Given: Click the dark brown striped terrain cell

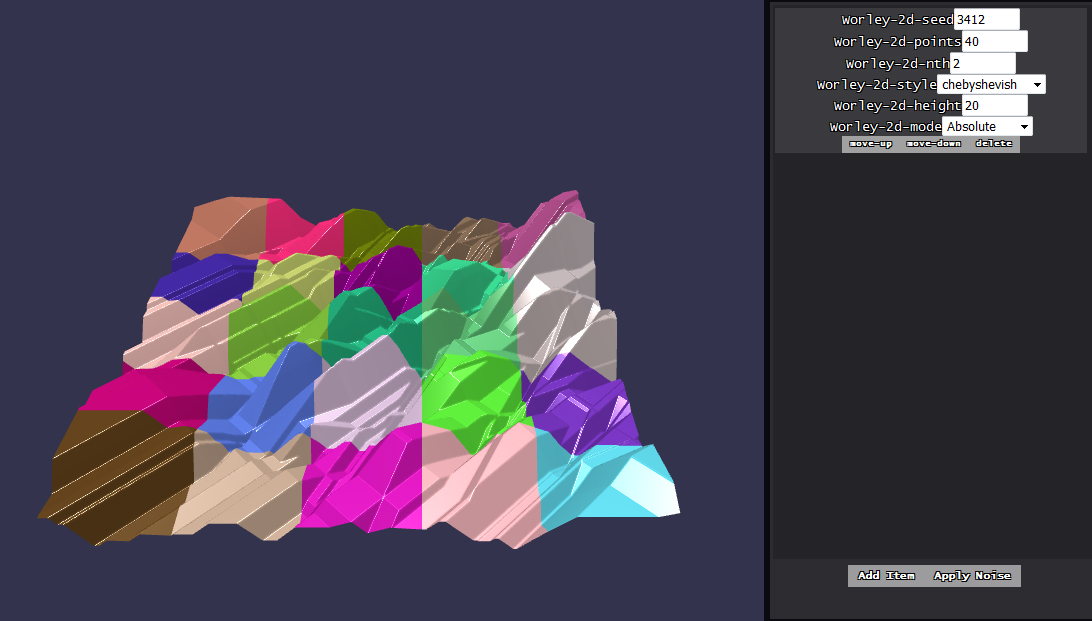Looking at the screenshot, I should [x=115, y=475].
